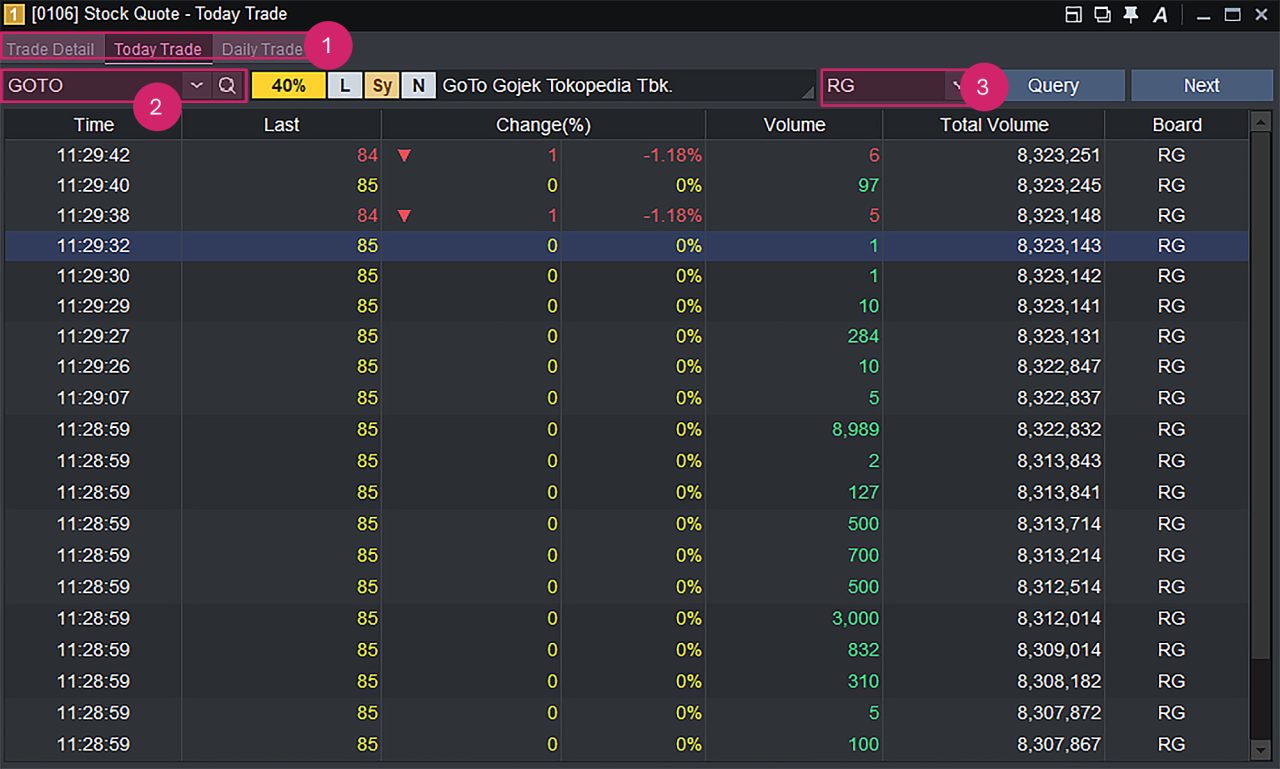1280x769 pixels.
Task: Open the font size 'A' icon
Action: (1160, 15)
